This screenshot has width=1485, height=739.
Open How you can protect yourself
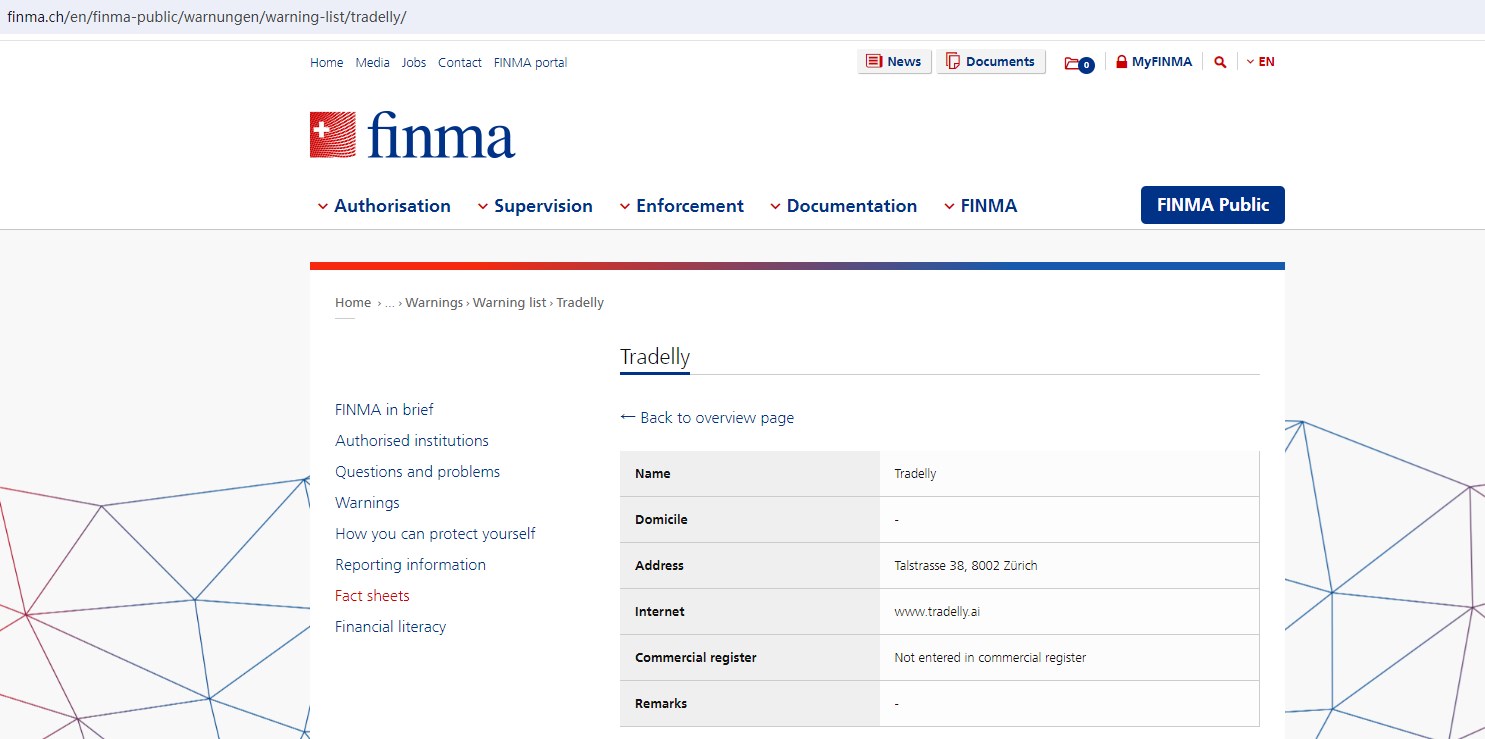pos(435,534)
